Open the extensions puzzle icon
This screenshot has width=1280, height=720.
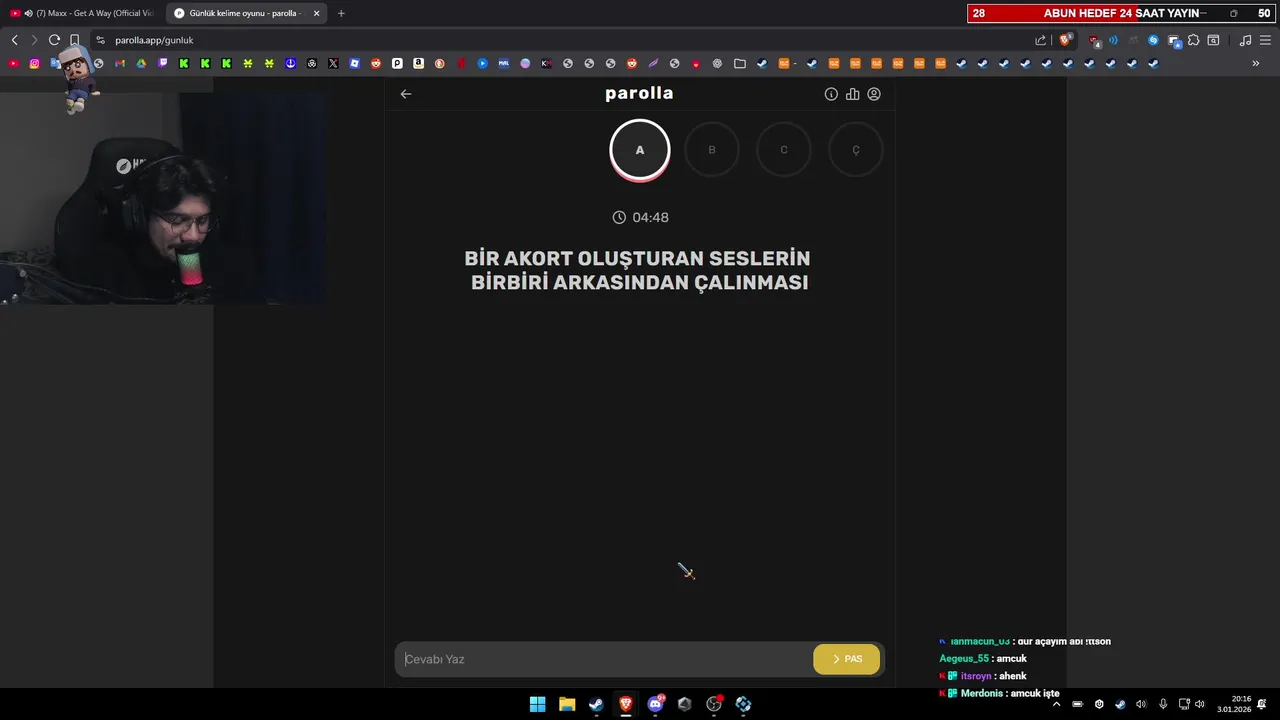1193,40
